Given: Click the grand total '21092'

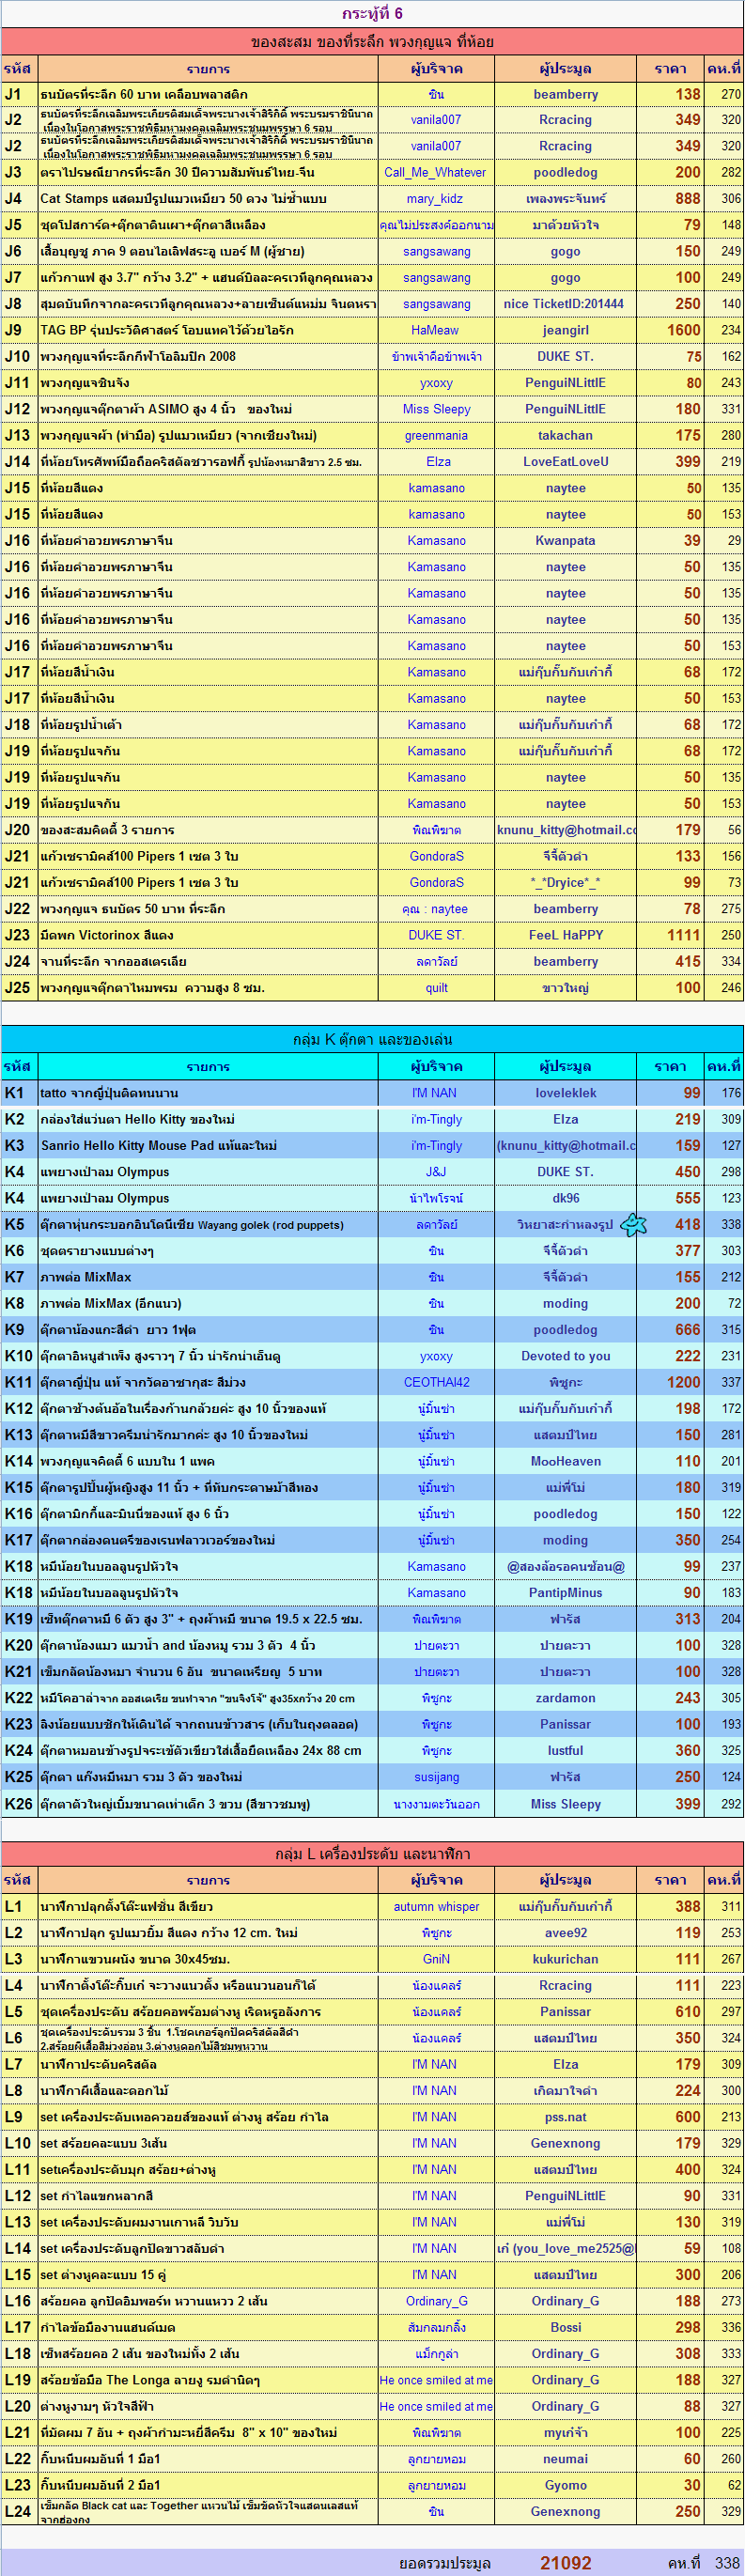Looking at the screenshot, I should [x=565, y=2562].
